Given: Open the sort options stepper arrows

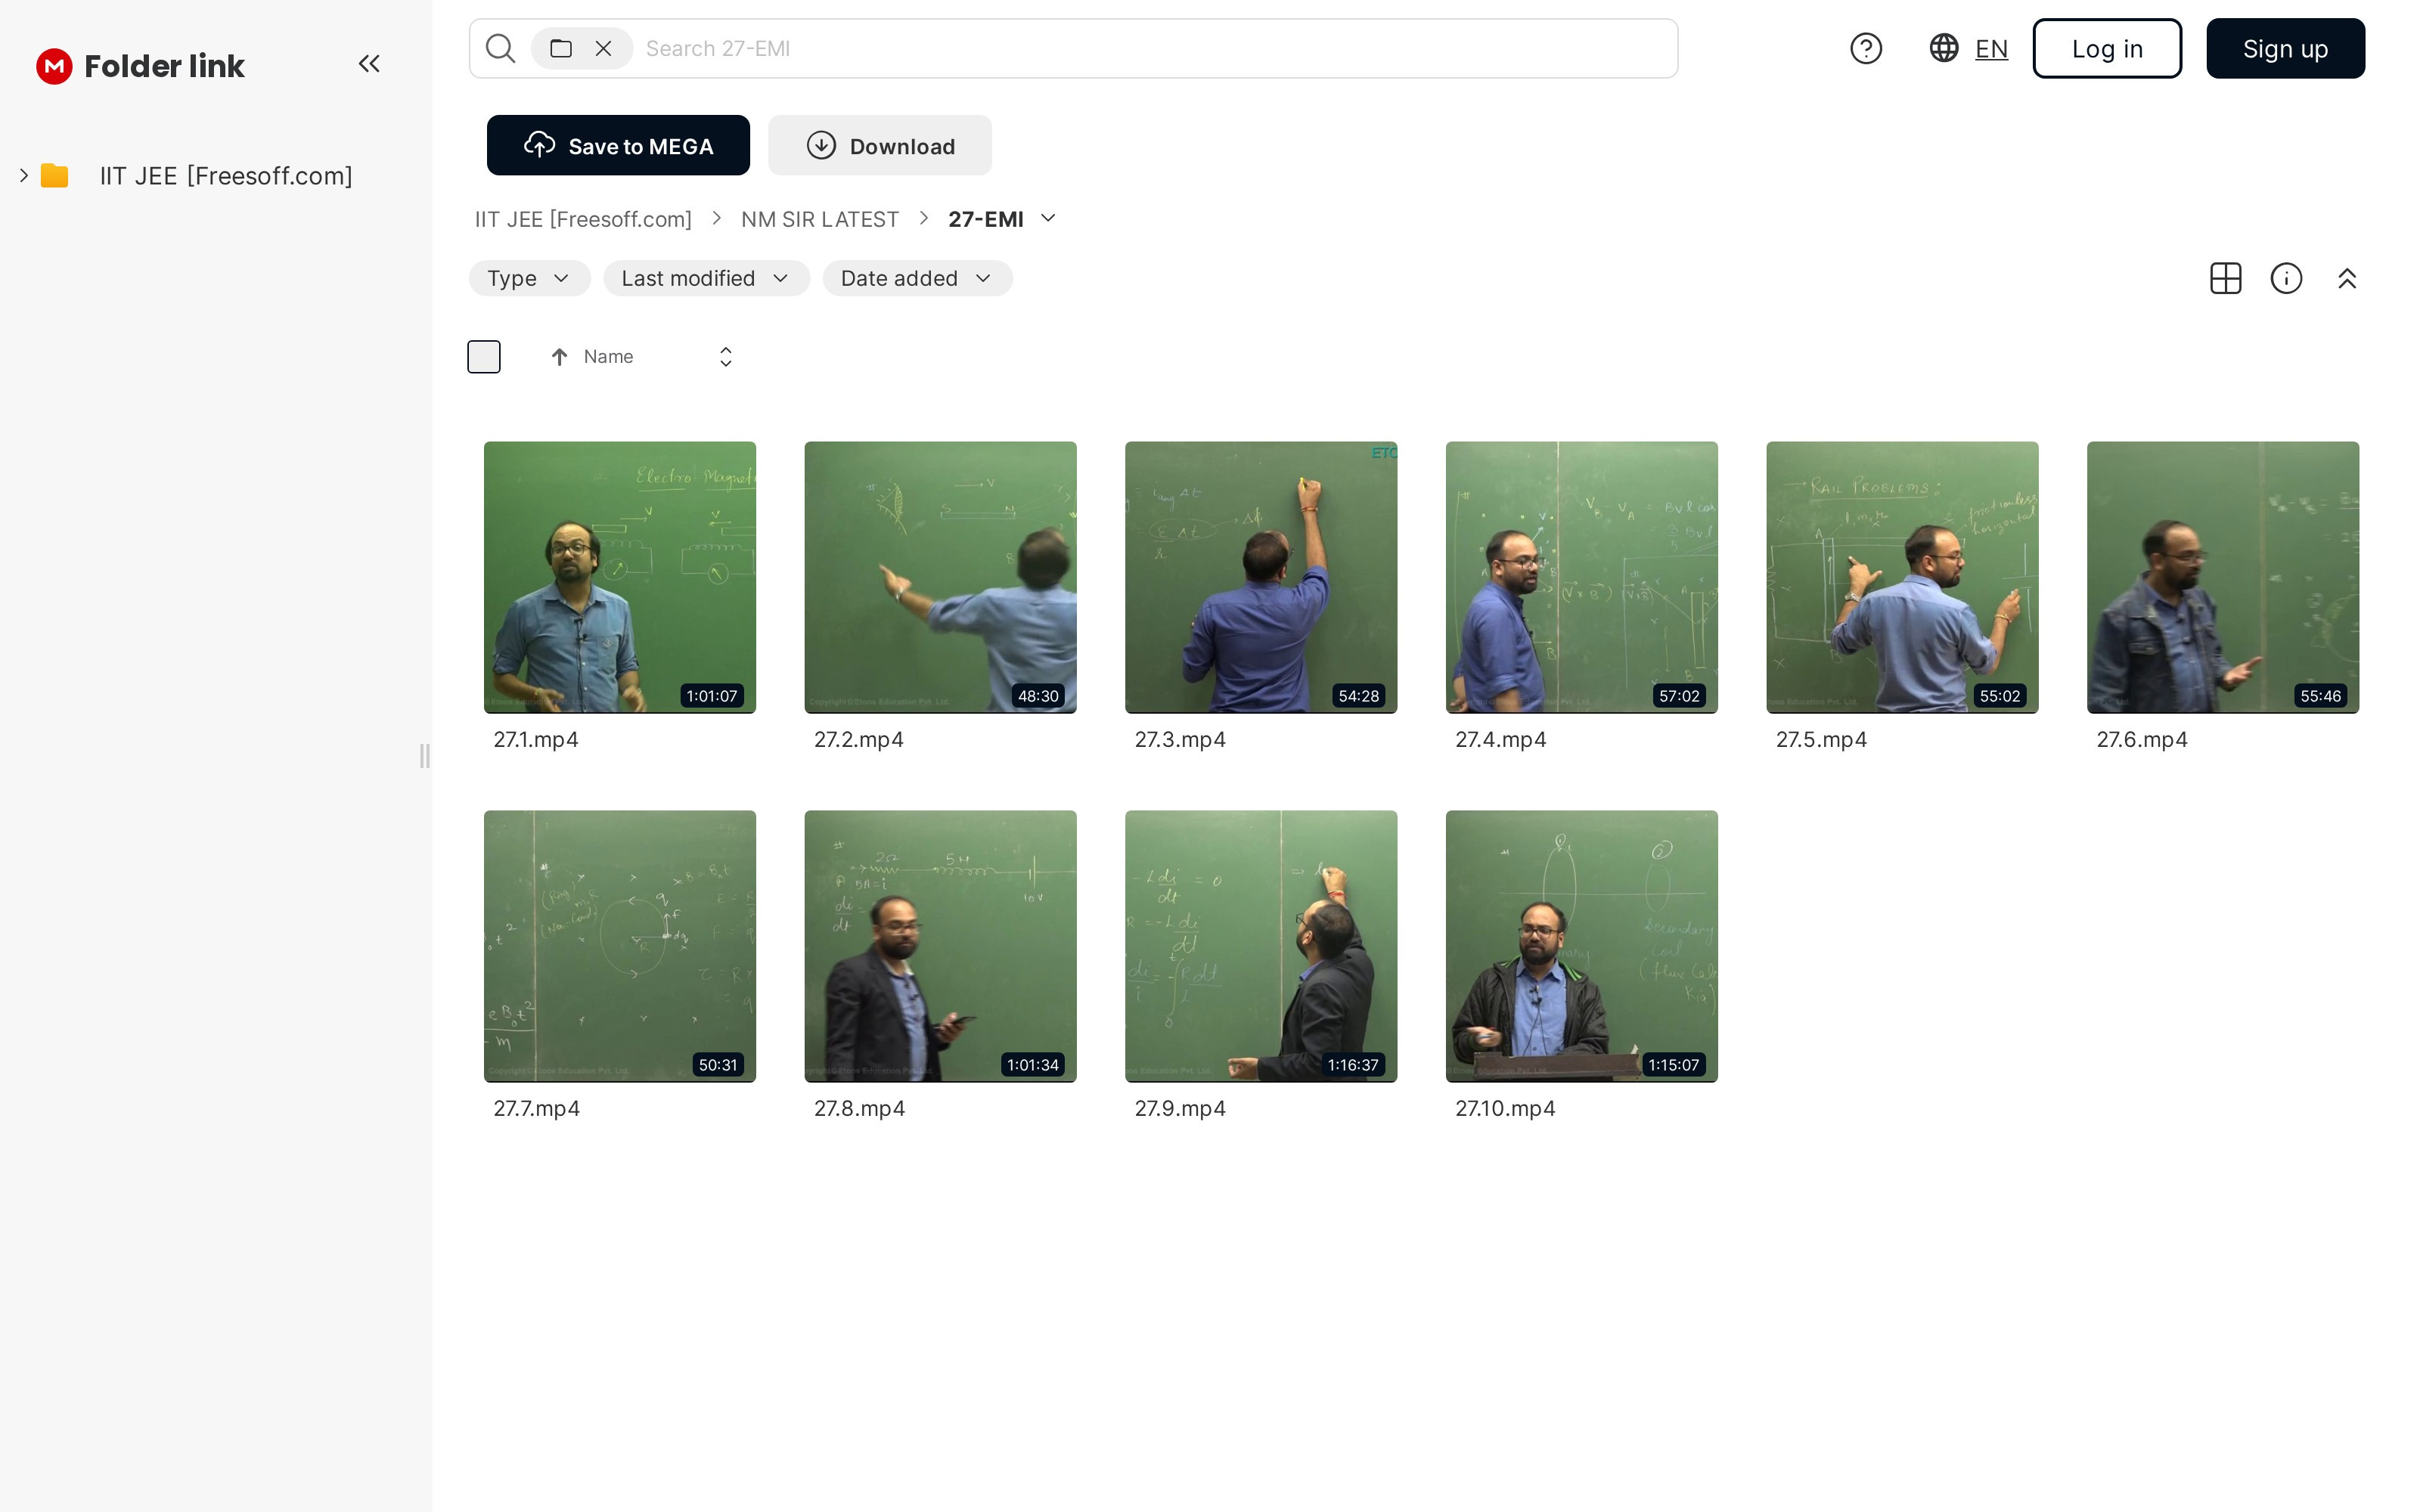Looking at the screenshot, I should pos(726,357).
